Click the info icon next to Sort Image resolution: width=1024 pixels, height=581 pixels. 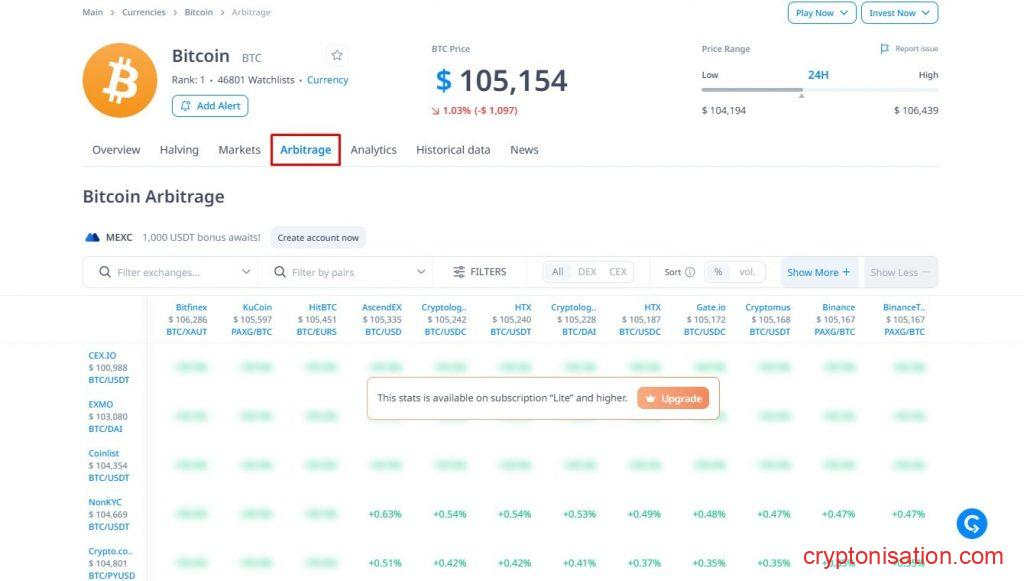690,272
